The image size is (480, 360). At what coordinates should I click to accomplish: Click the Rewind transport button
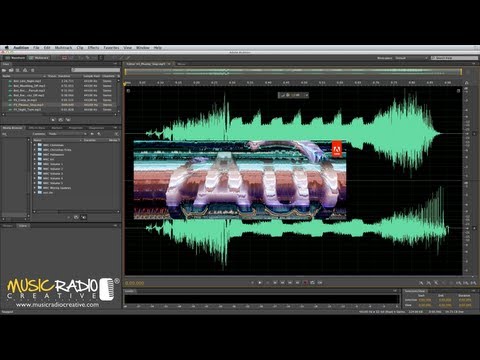283,283
